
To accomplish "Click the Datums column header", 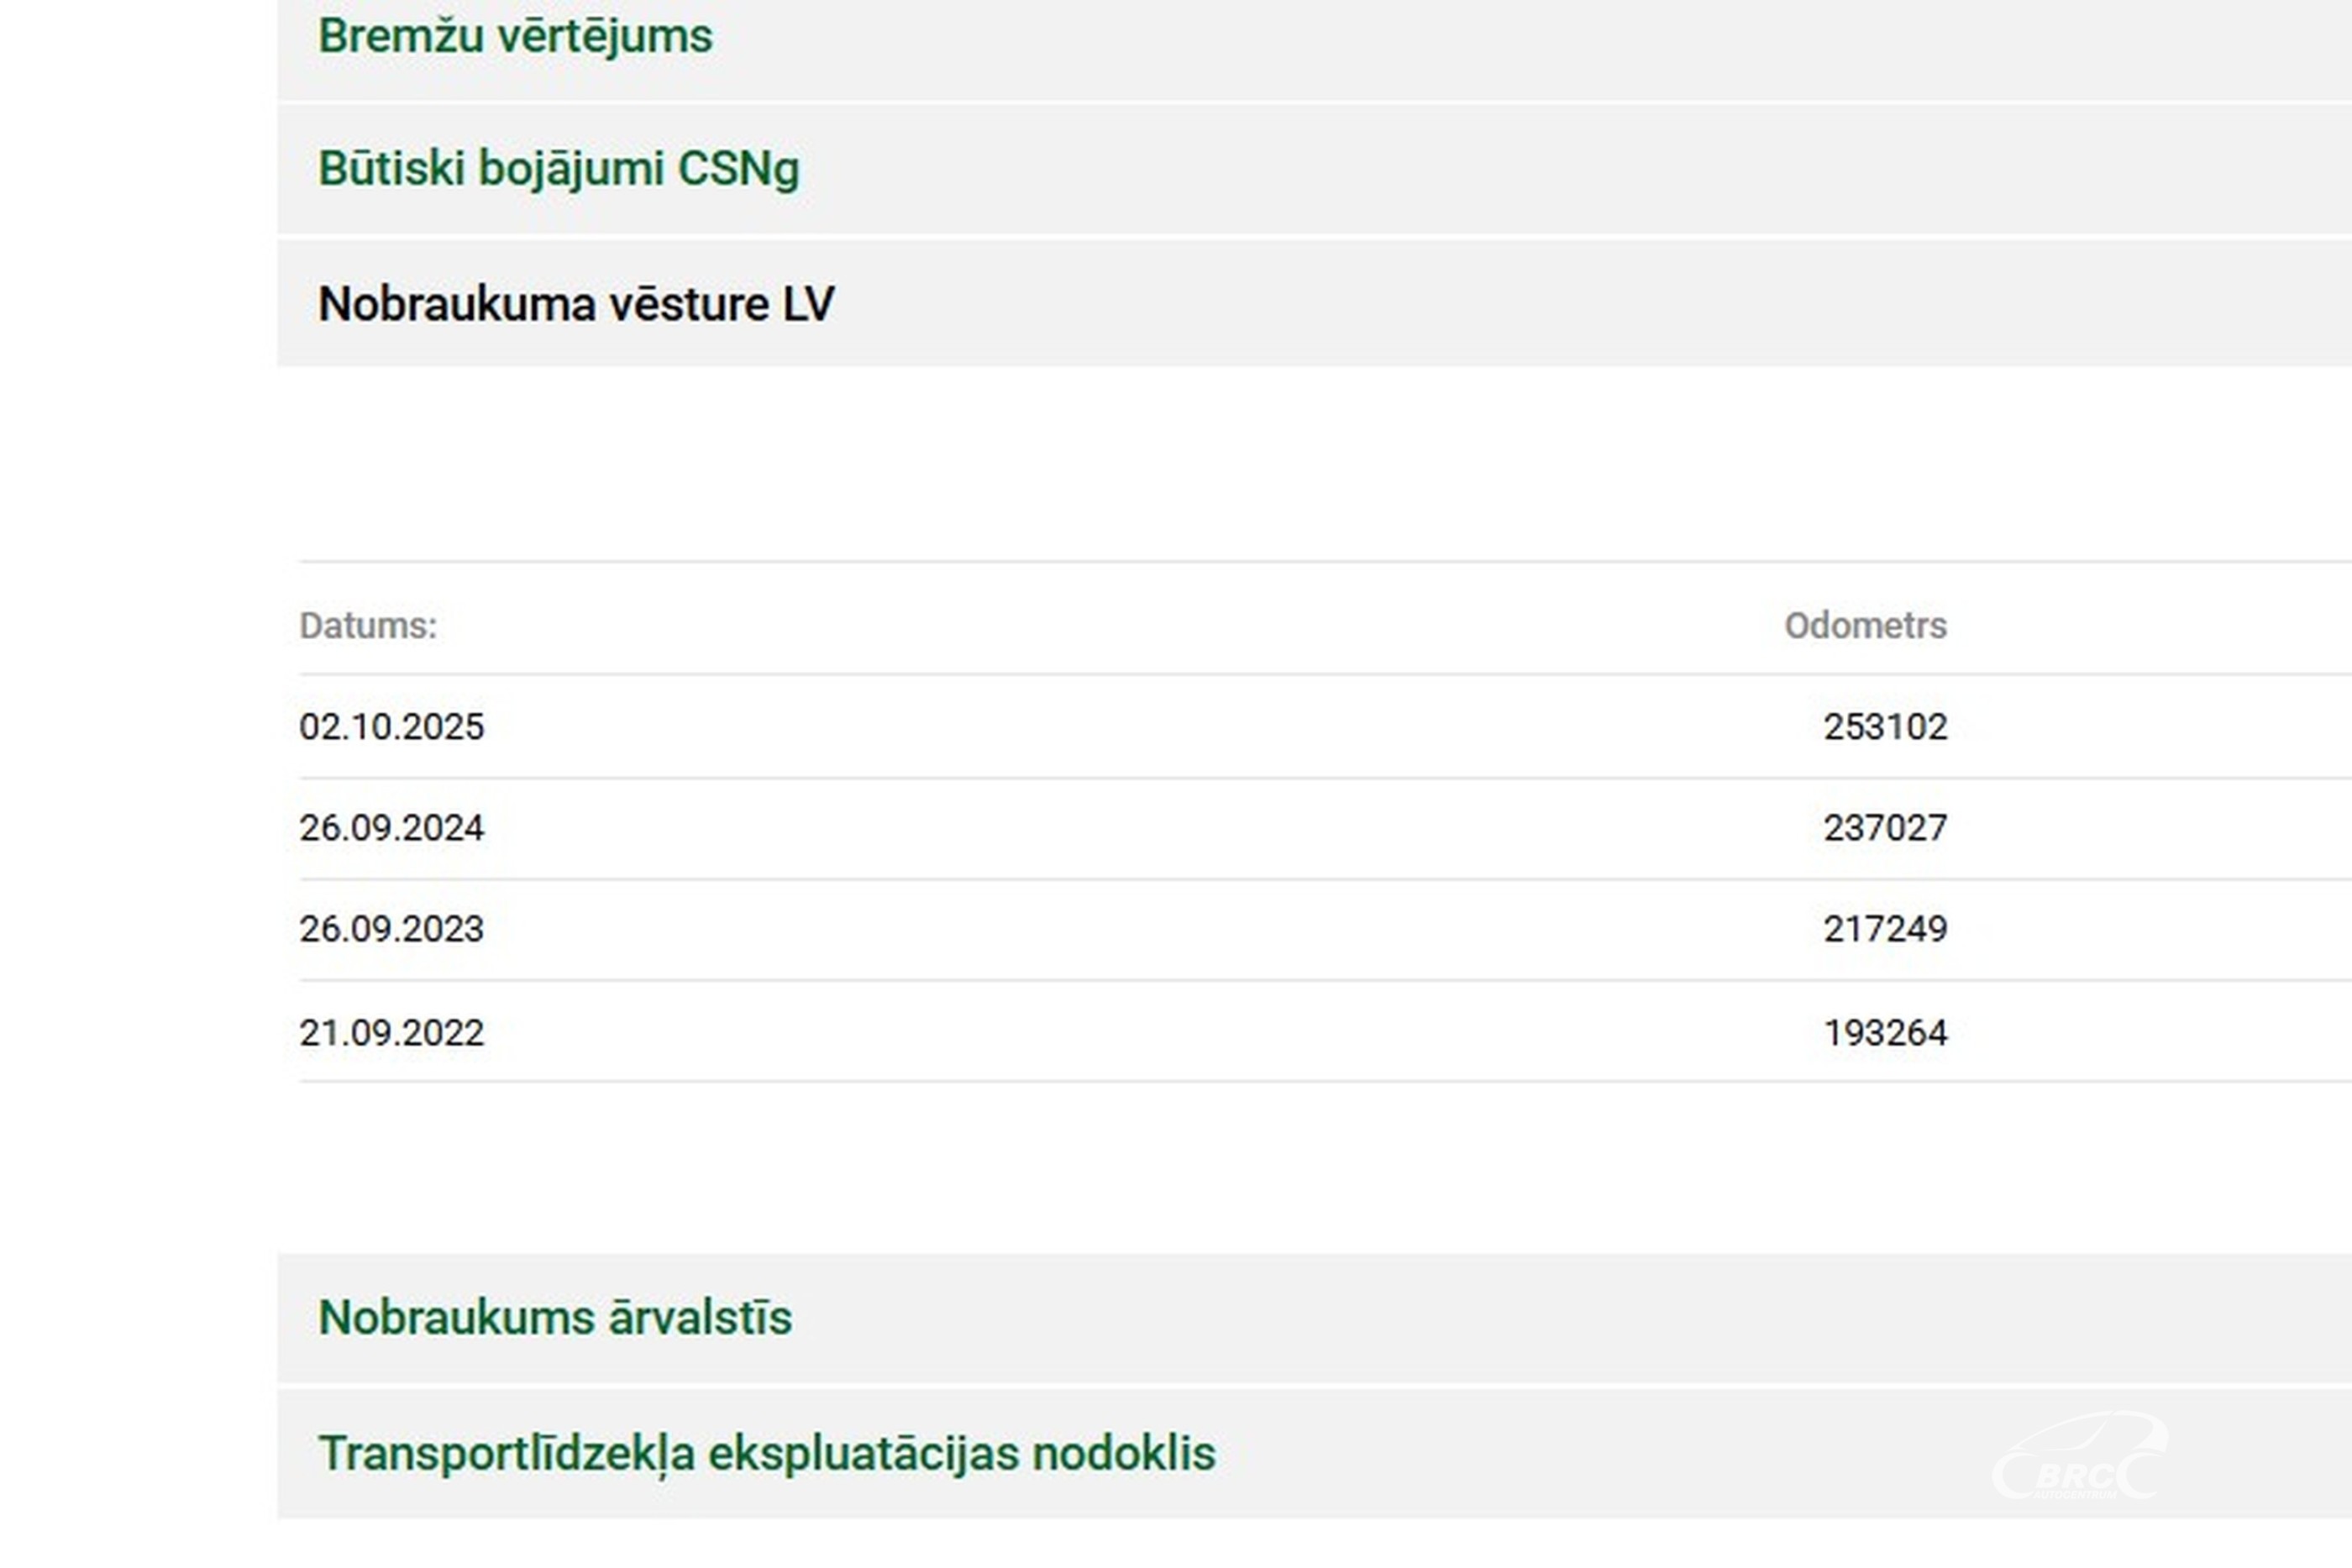I will point(368,626).
